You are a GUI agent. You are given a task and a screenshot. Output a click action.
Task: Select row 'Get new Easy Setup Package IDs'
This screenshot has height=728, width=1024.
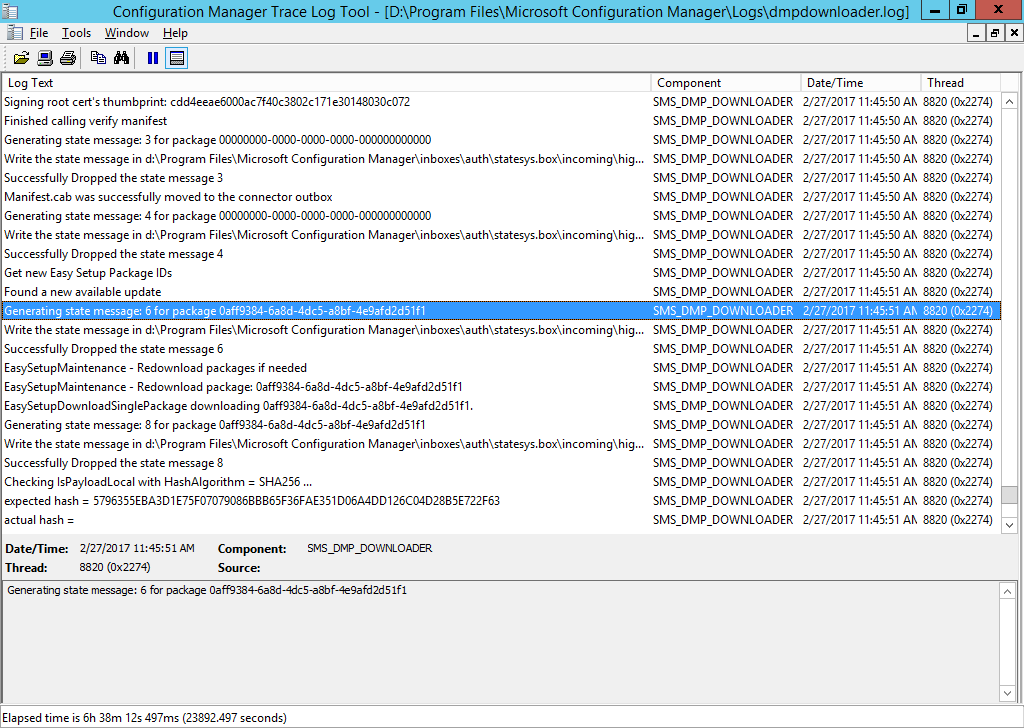click(x=501, y=273)
